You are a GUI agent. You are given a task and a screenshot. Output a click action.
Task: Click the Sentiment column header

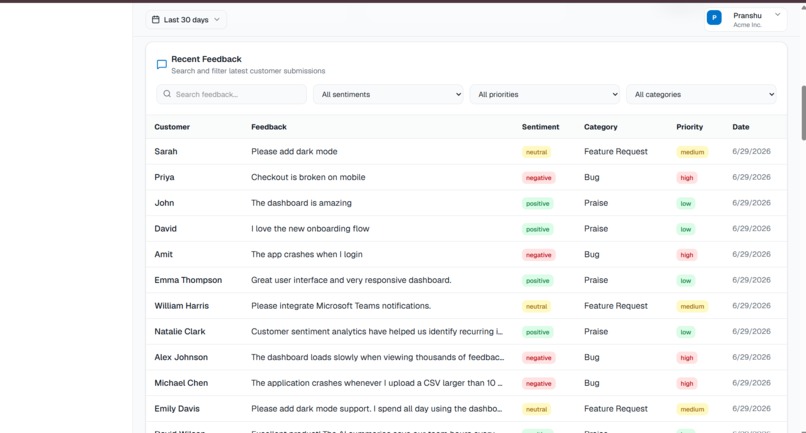pos(540,127)
